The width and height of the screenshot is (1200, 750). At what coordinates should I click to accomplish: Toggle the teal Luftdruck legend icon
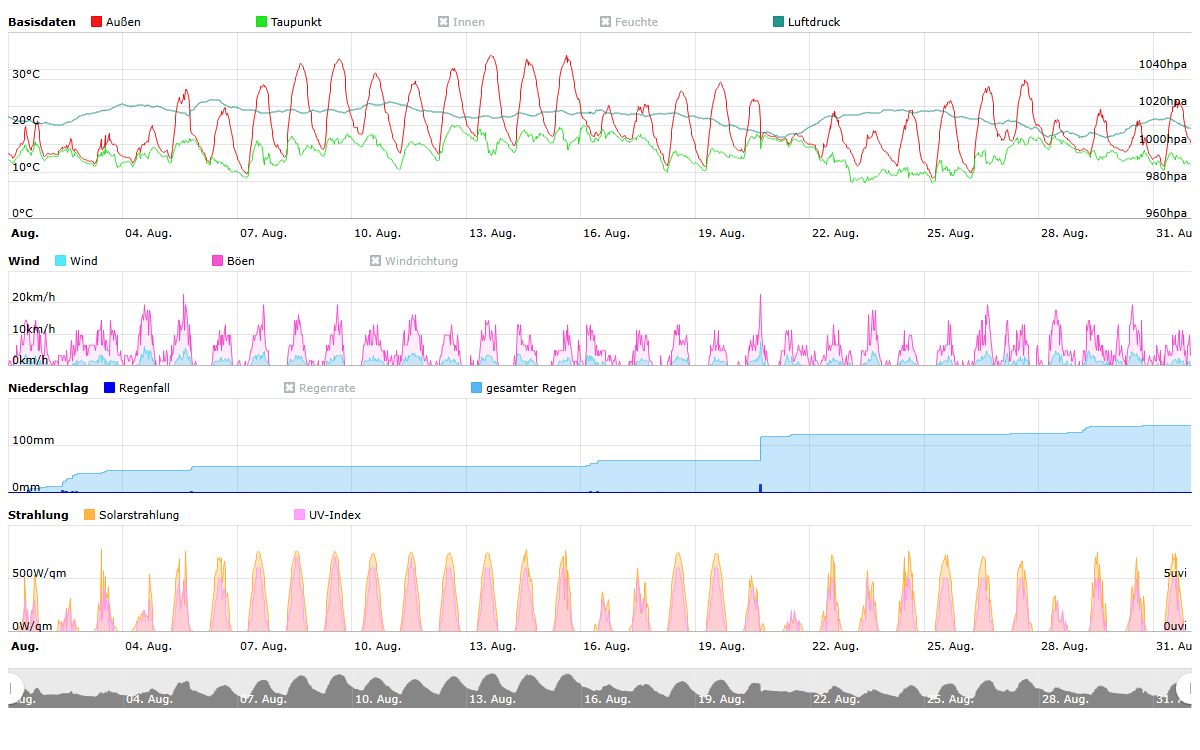[x=779, y=22]
